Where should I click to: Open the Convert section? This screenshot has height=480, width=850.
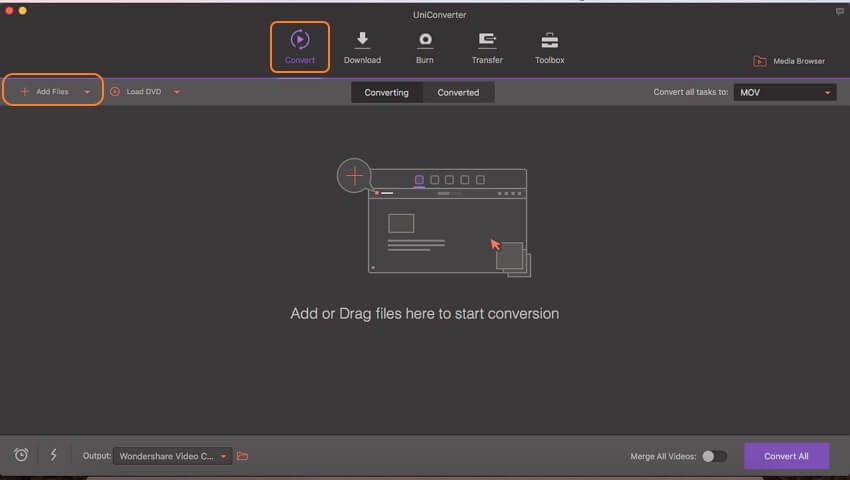[x=300, y=47]
